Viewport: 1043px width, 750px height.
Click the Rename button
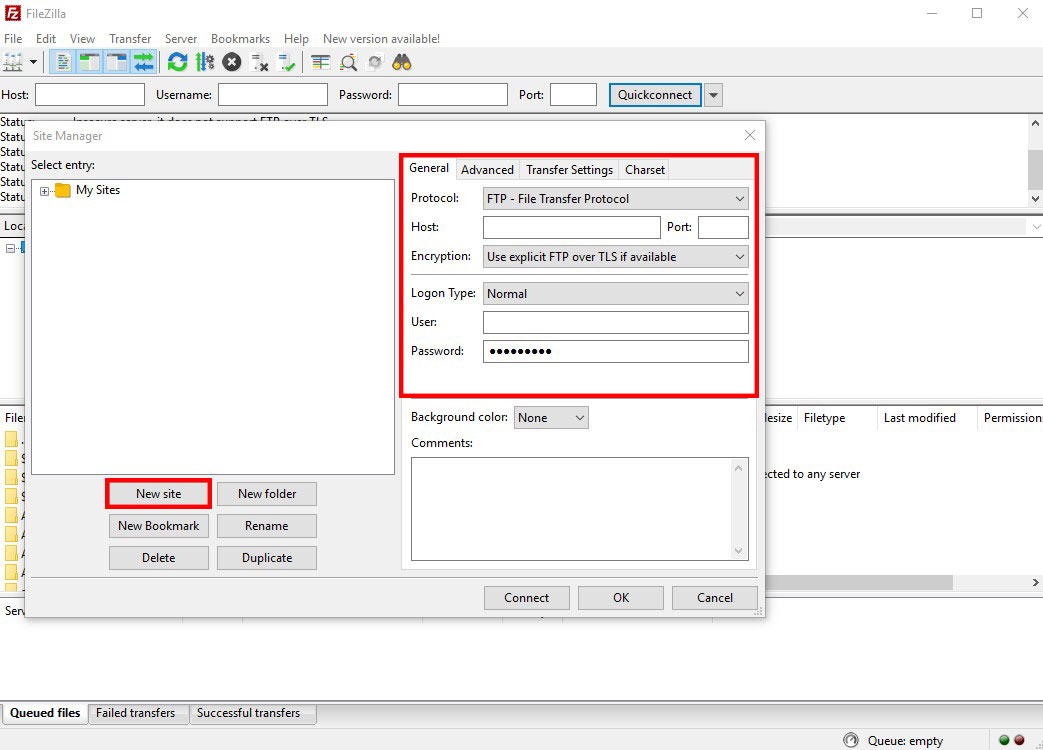(267, 526)
